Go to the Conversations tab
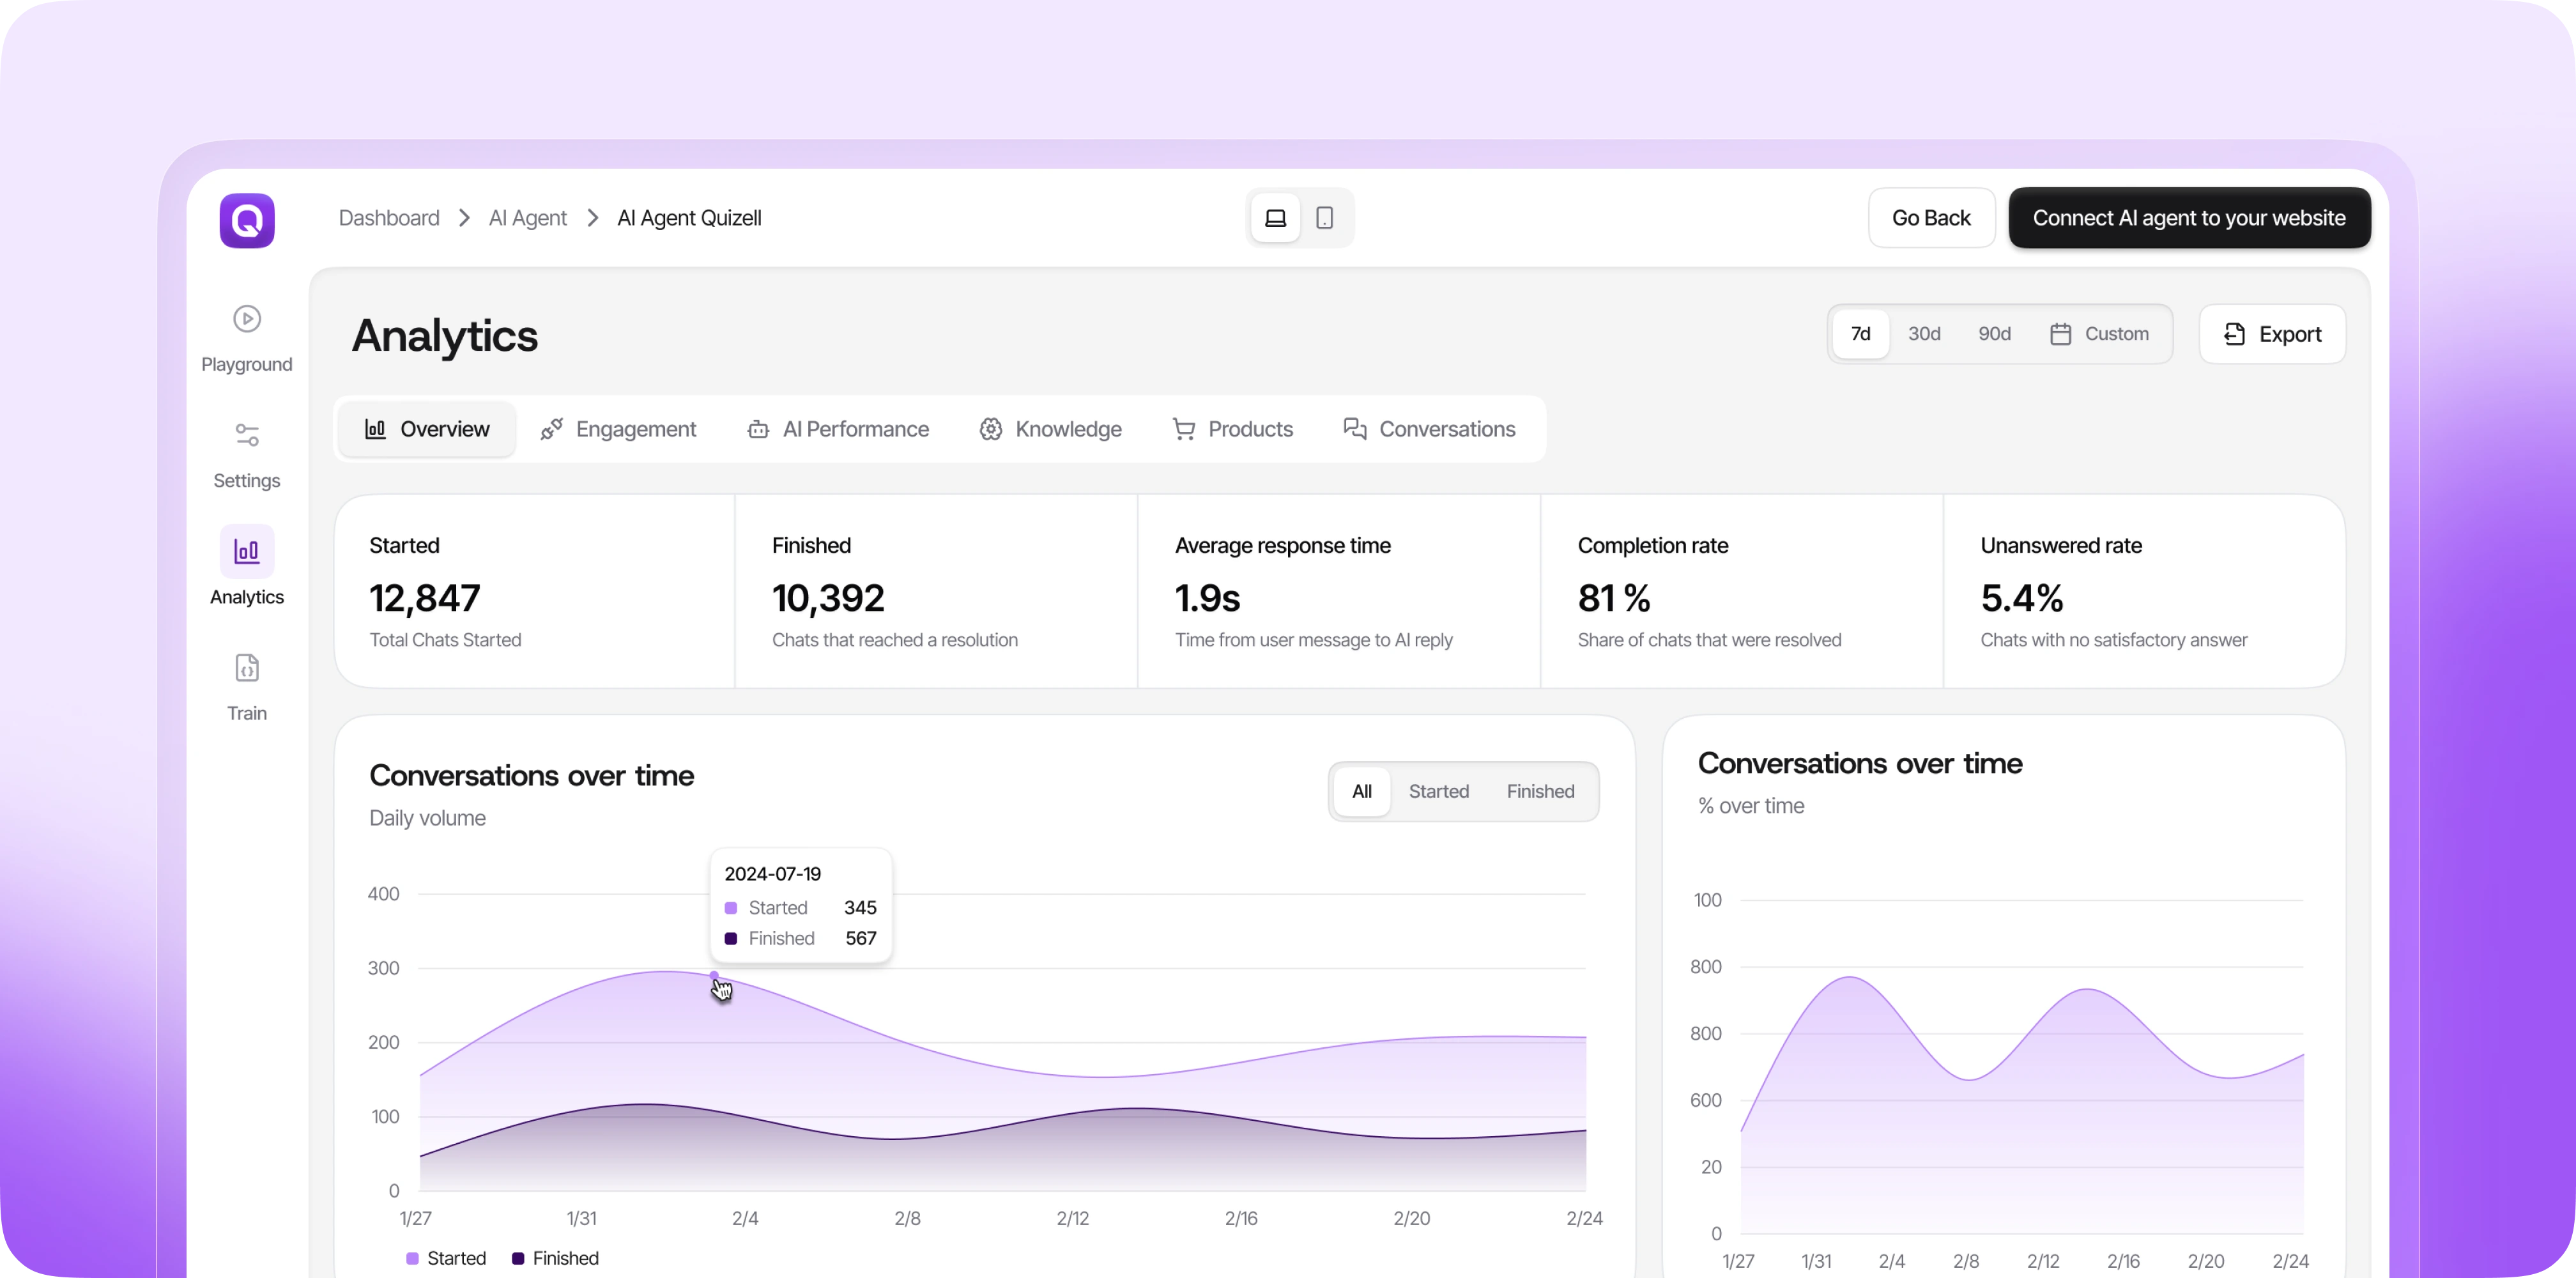The image size is (2576, 1278). [1429, 429]
